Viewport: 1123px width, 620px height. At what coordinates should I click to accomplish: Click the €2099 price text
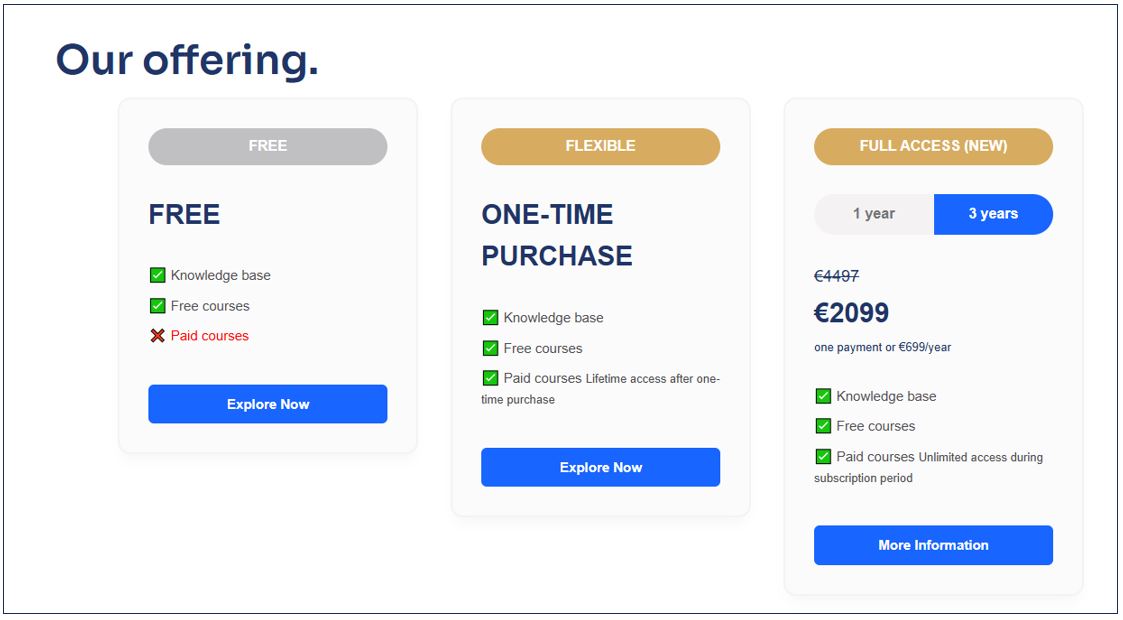[x=851, y=313]
